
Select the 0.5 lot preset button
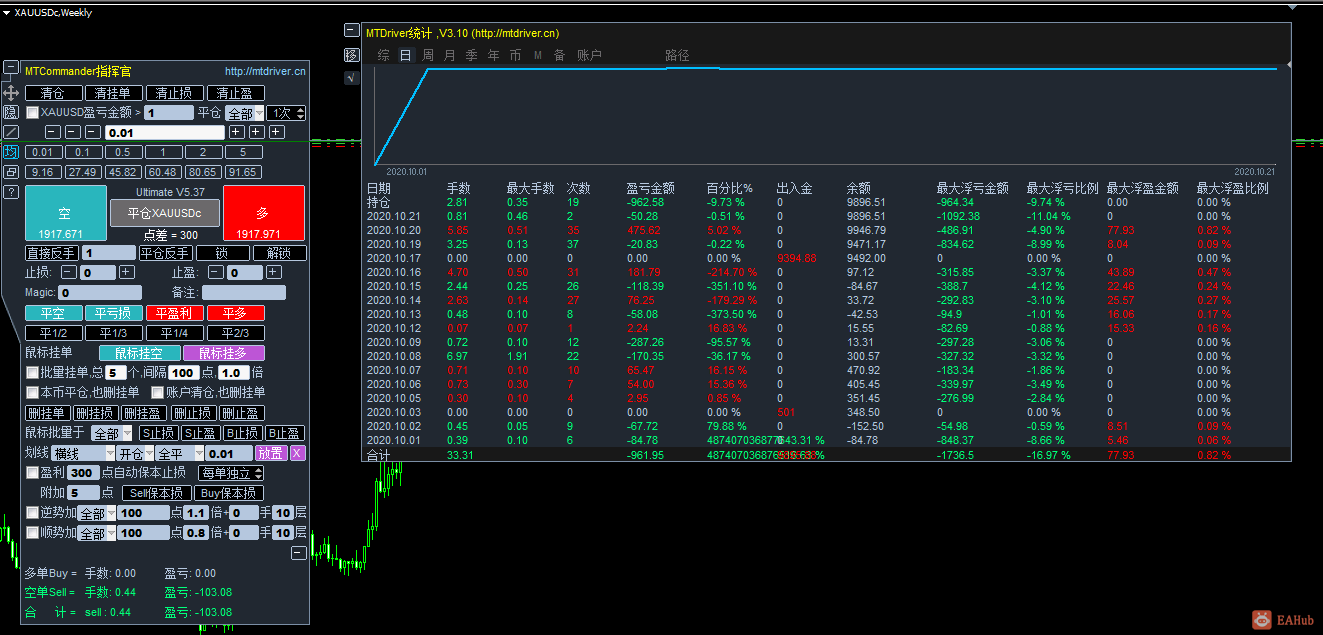click(x=122, y=153)
